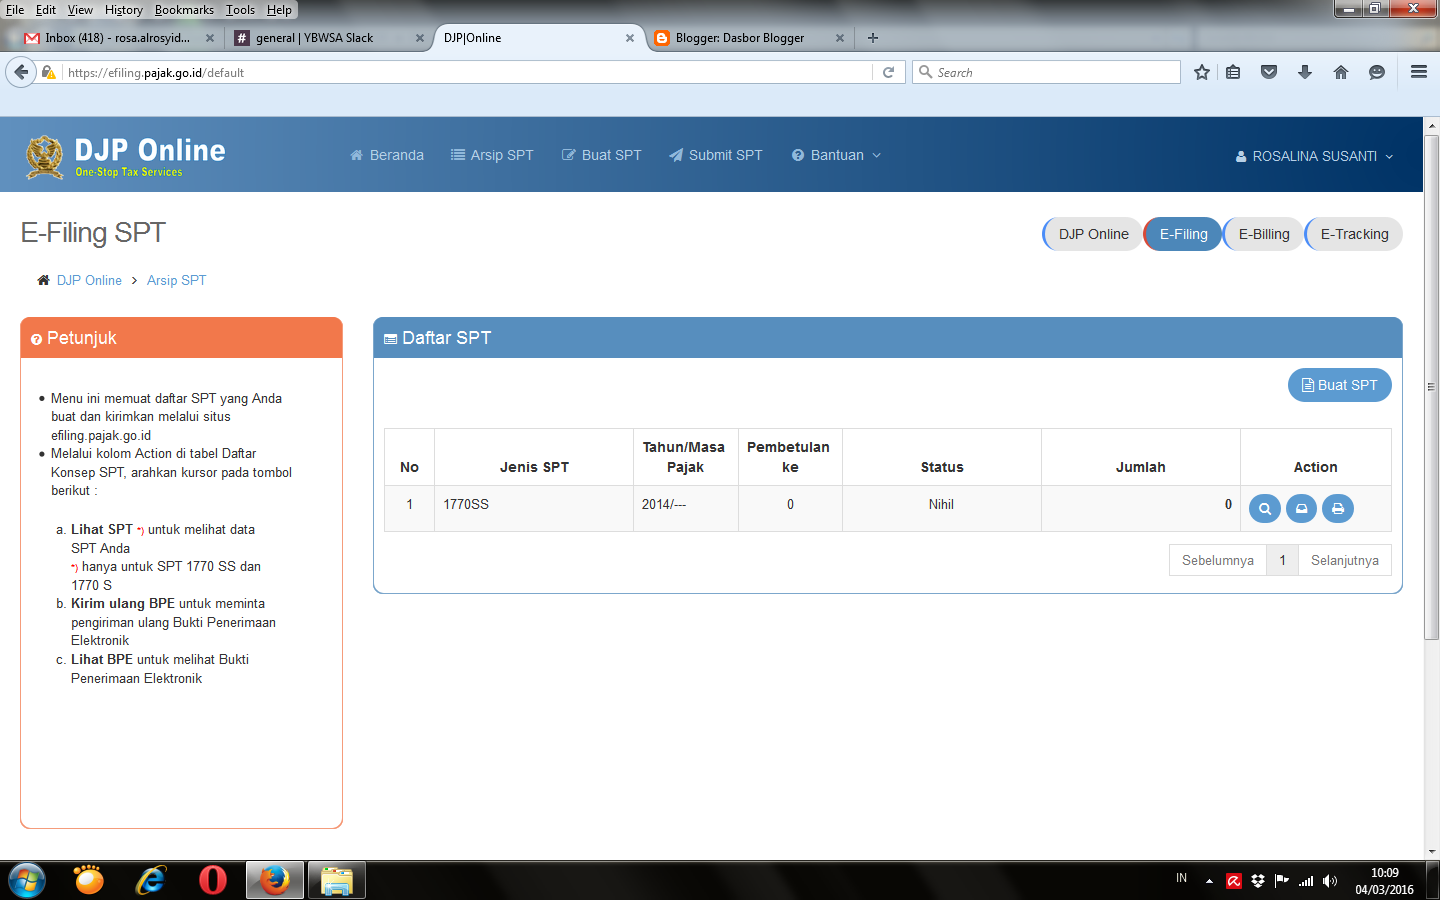1440x900 pixels.
Task: Click the URL address bar
Action: pyautogui.click(x=465, y=72)
